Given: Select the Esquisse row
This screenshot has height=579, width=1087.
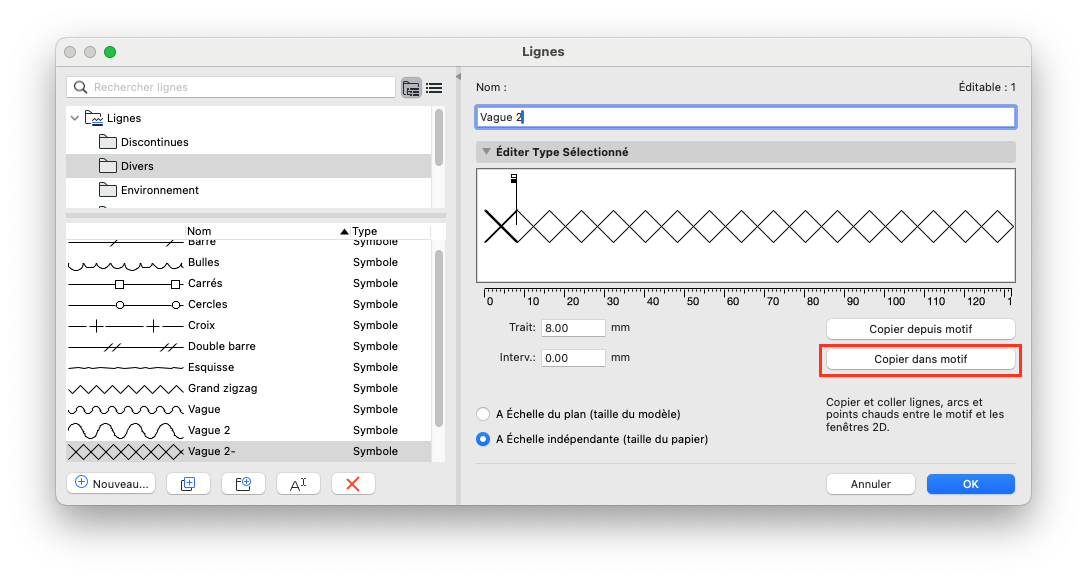Looking at the screenshot, I should tap(248, 368).
